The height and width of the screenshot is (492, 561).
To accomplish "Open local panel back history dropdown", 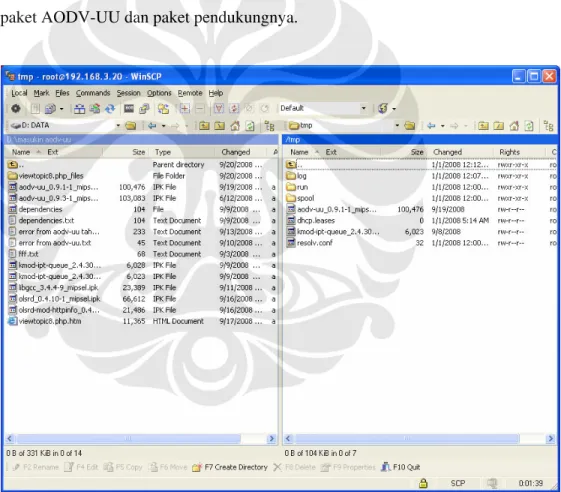I will [164, 126].
